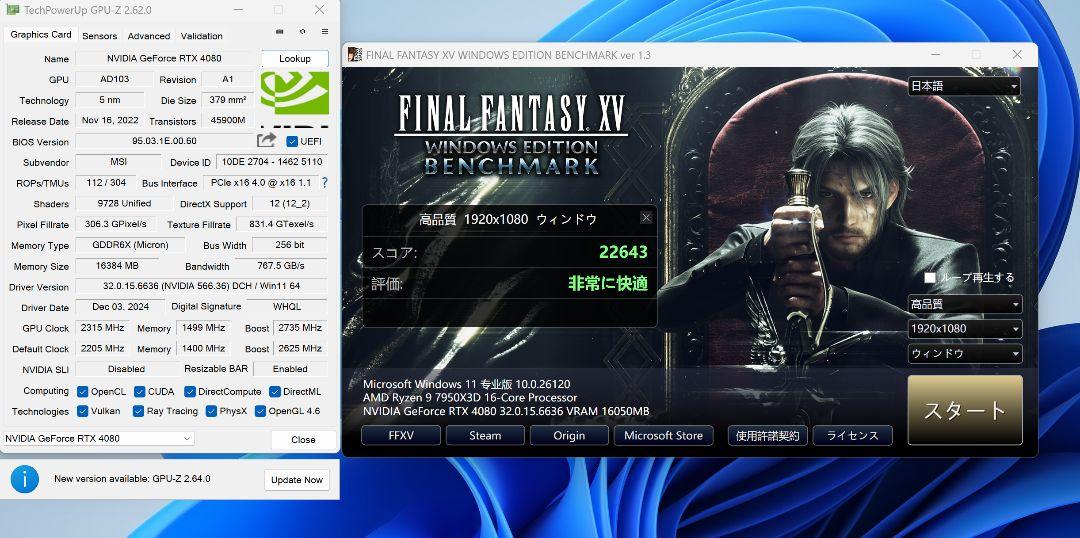This screenshot has width=1080, height=538.
Task: Minimize the GPU-Z window
Action: point(238,10)
